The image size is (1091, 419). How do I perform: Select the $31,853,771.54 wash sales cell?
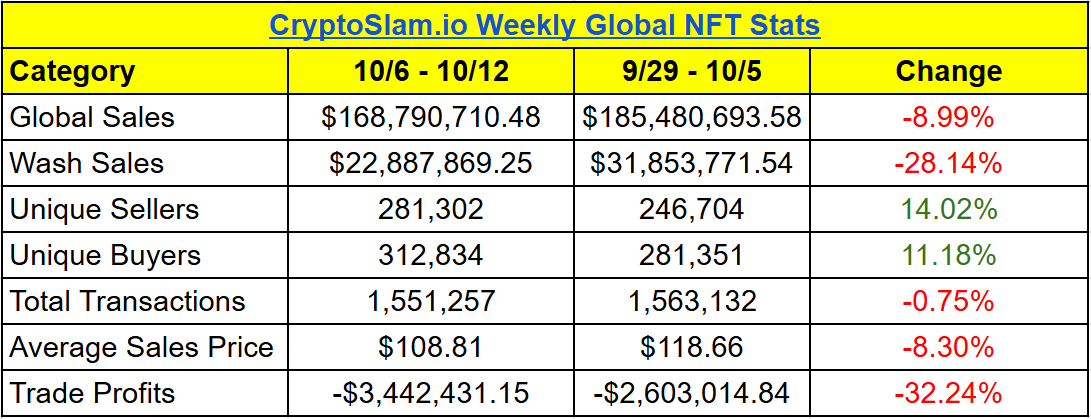692,163
